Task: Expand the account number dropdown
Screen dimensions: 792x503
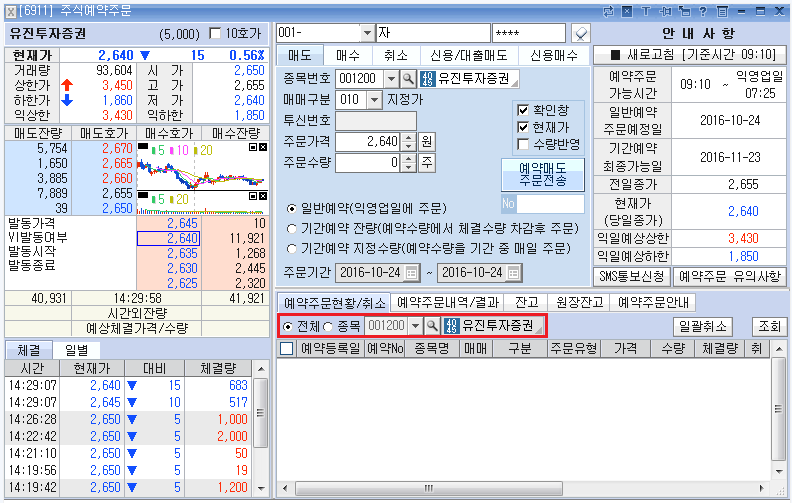Action: point(365,34)
